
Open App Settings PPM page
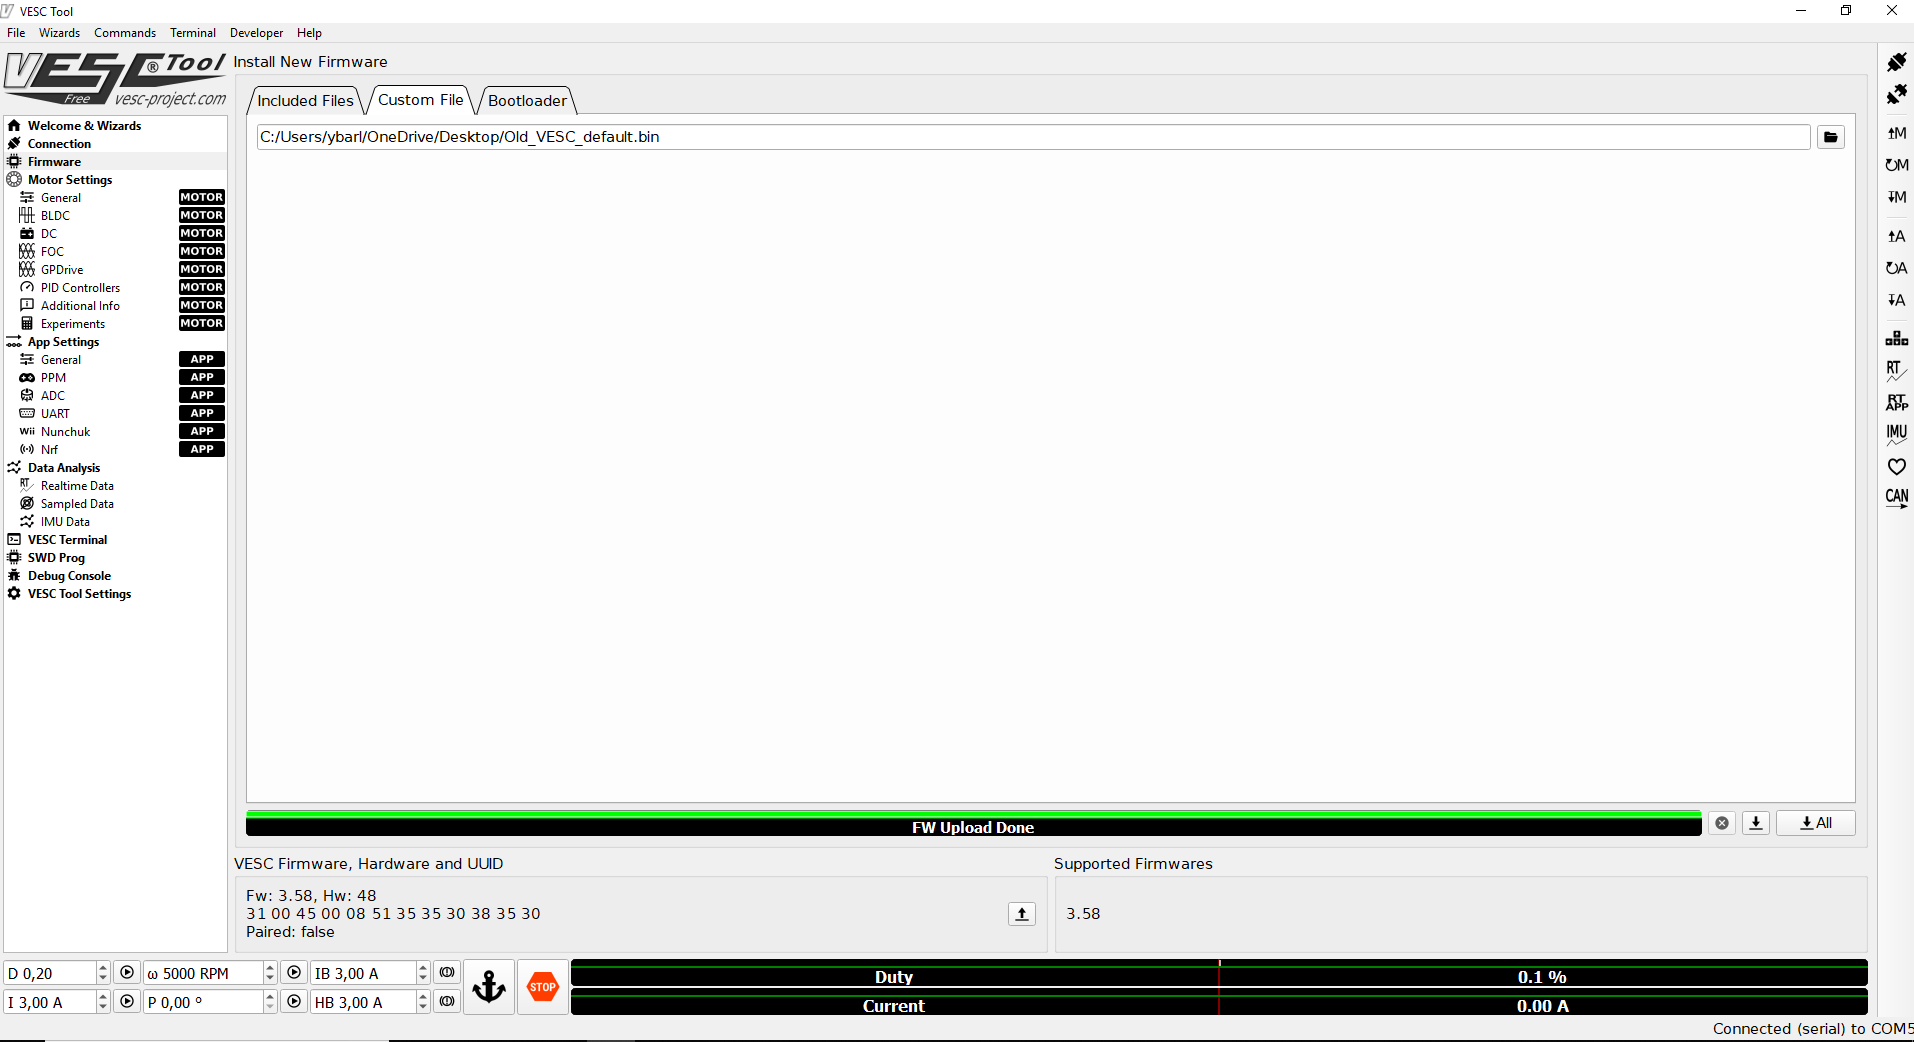tap(115, 378)
